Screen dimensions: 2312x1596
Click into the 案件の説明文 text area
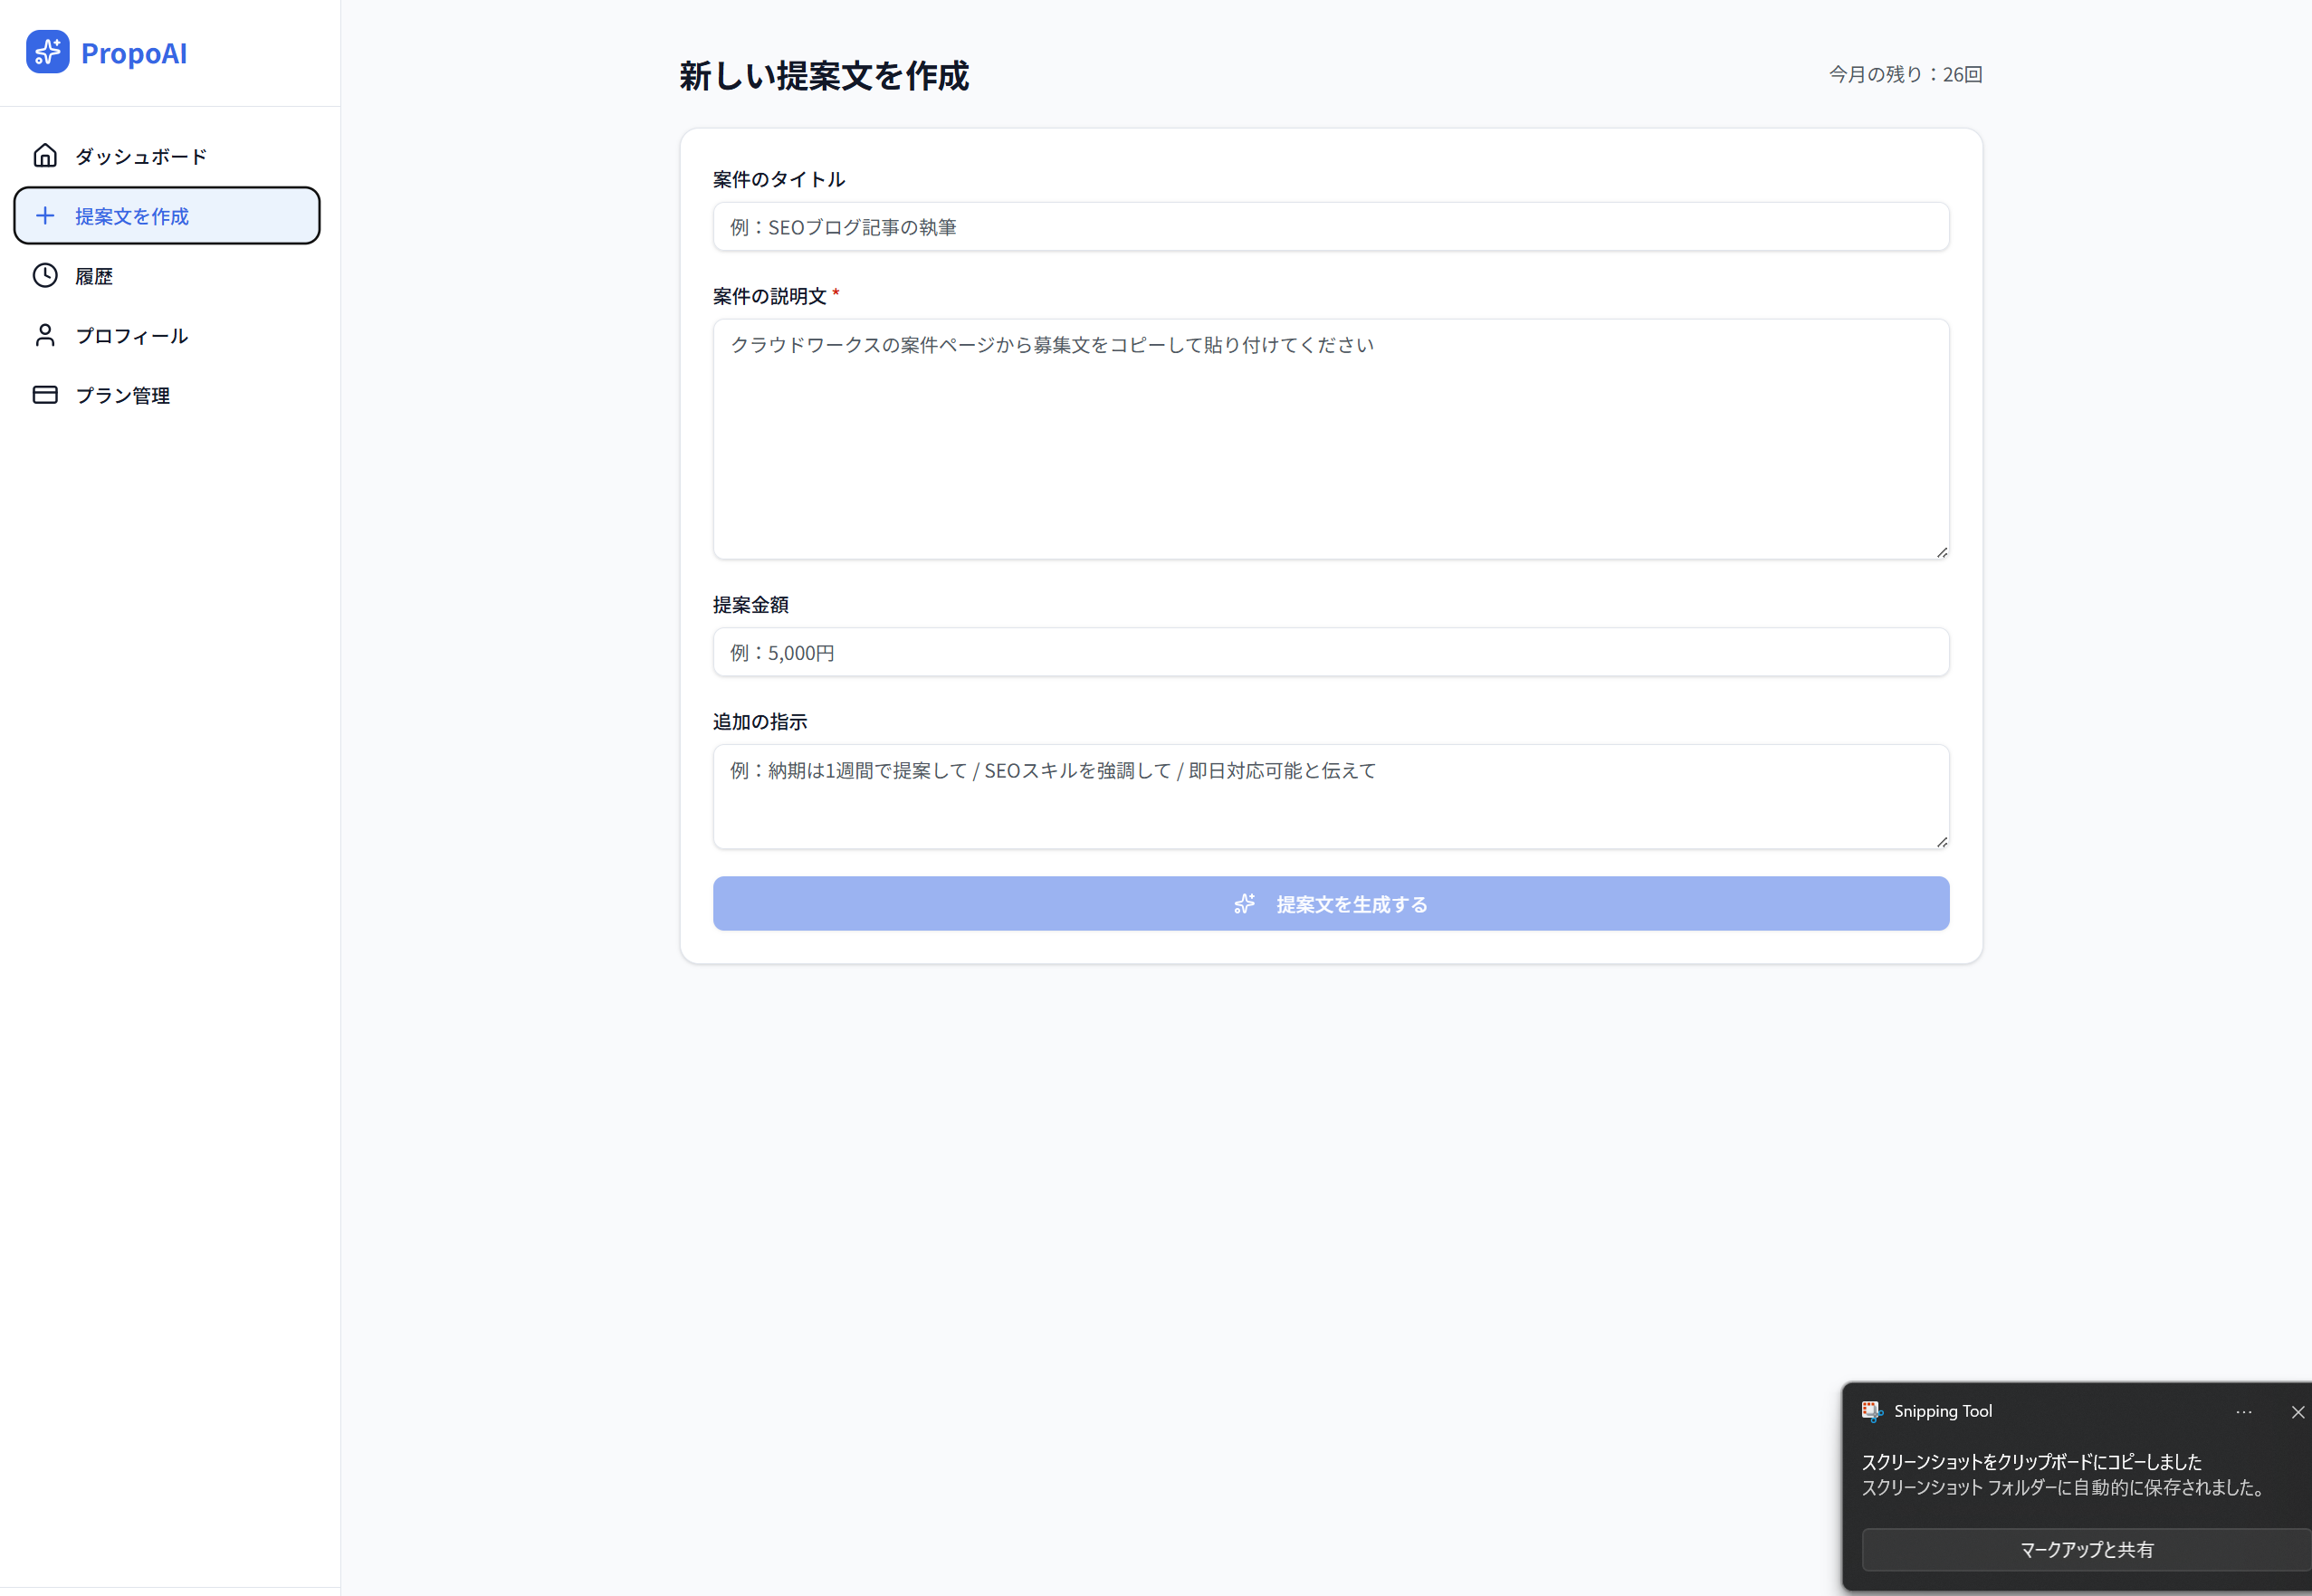(1330, 440)
